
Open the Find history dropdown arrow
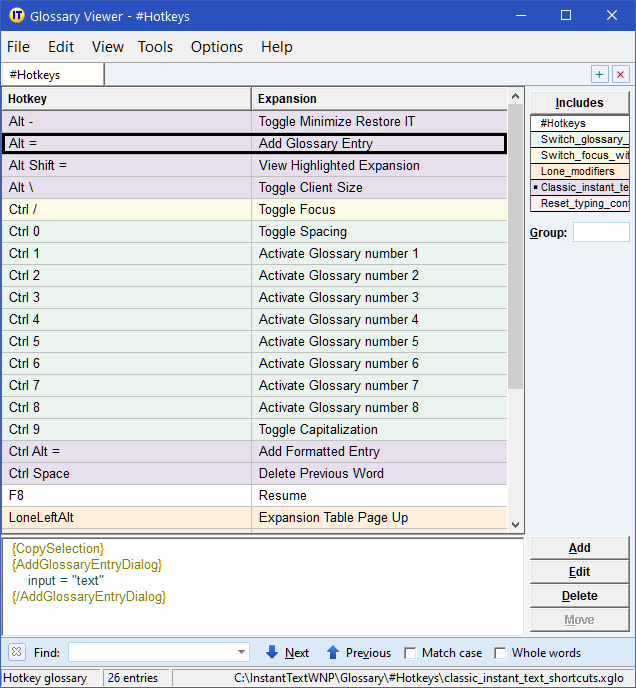pyautogui.click(x=241, y=652)
